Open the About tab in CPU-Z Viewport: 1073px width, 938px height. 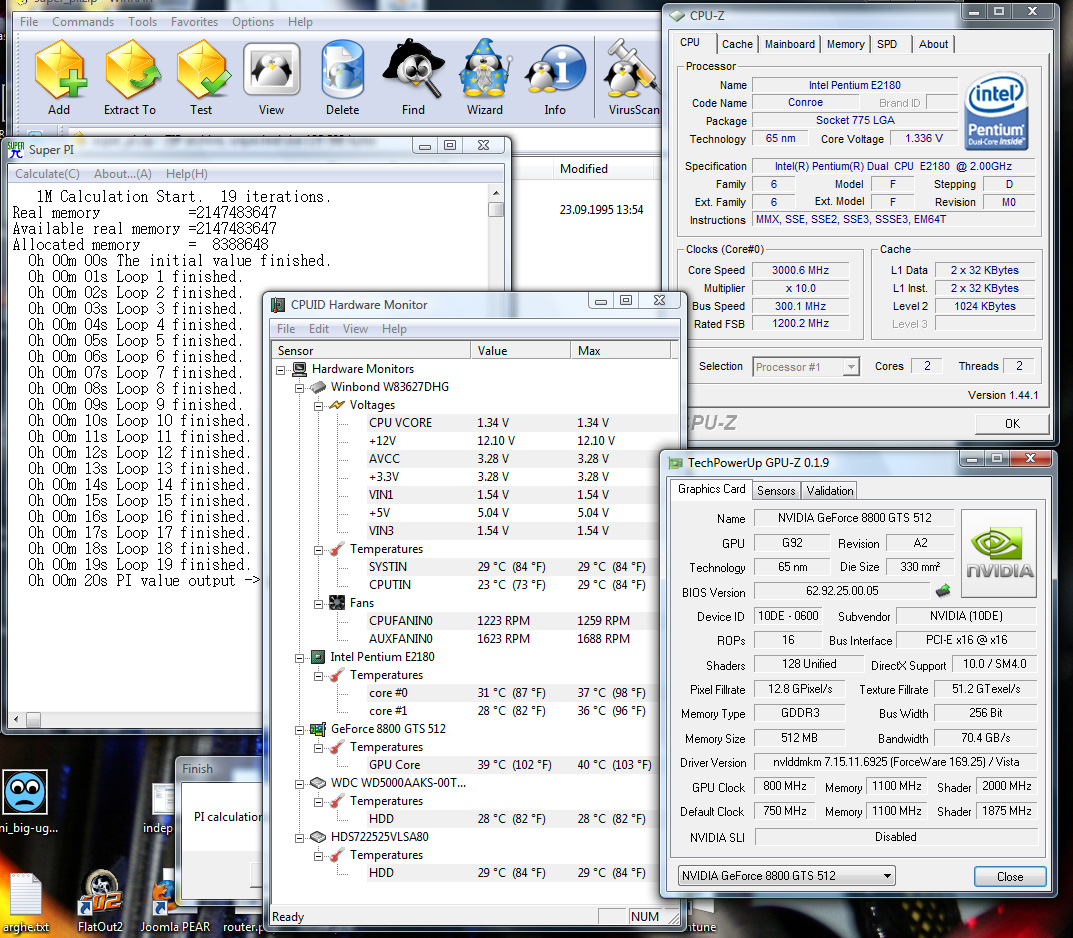[933, 44]
